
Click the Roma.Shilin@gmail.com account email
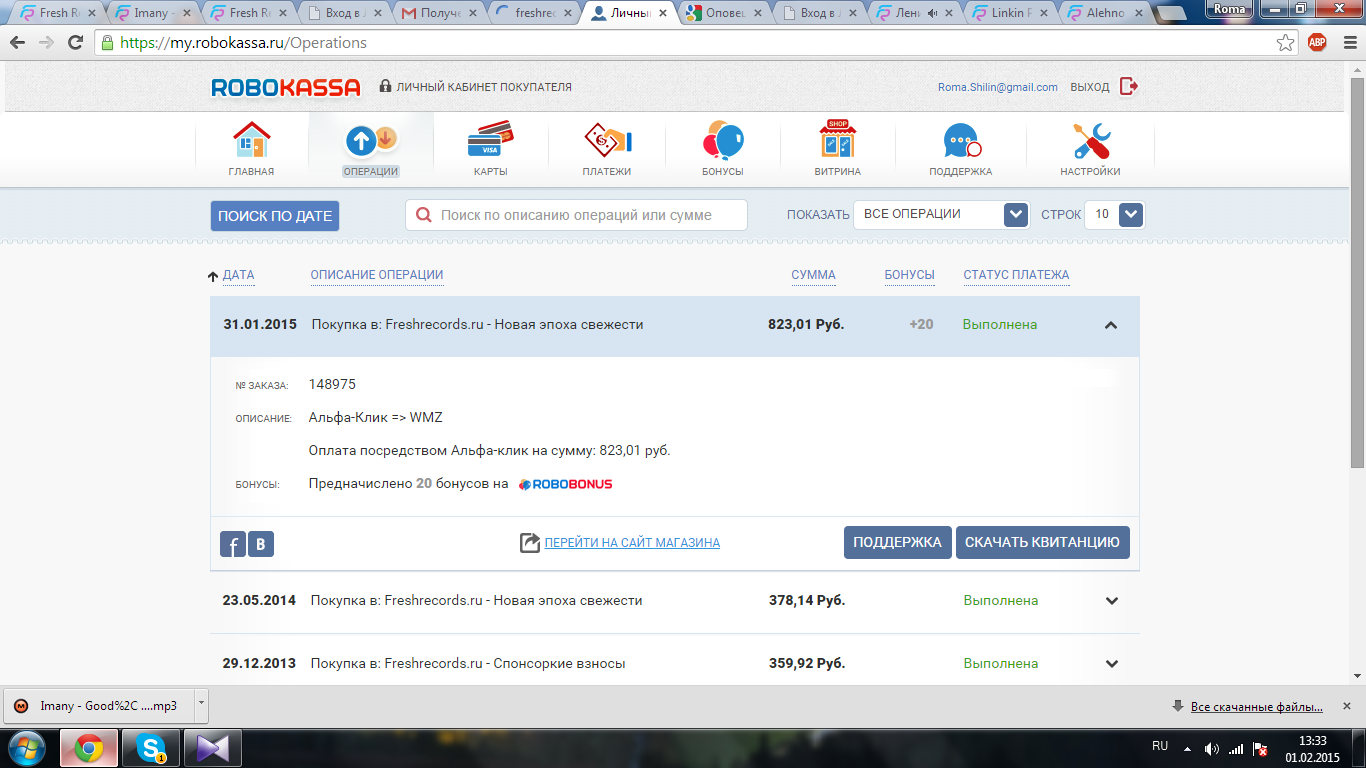[x=997, y=87]
